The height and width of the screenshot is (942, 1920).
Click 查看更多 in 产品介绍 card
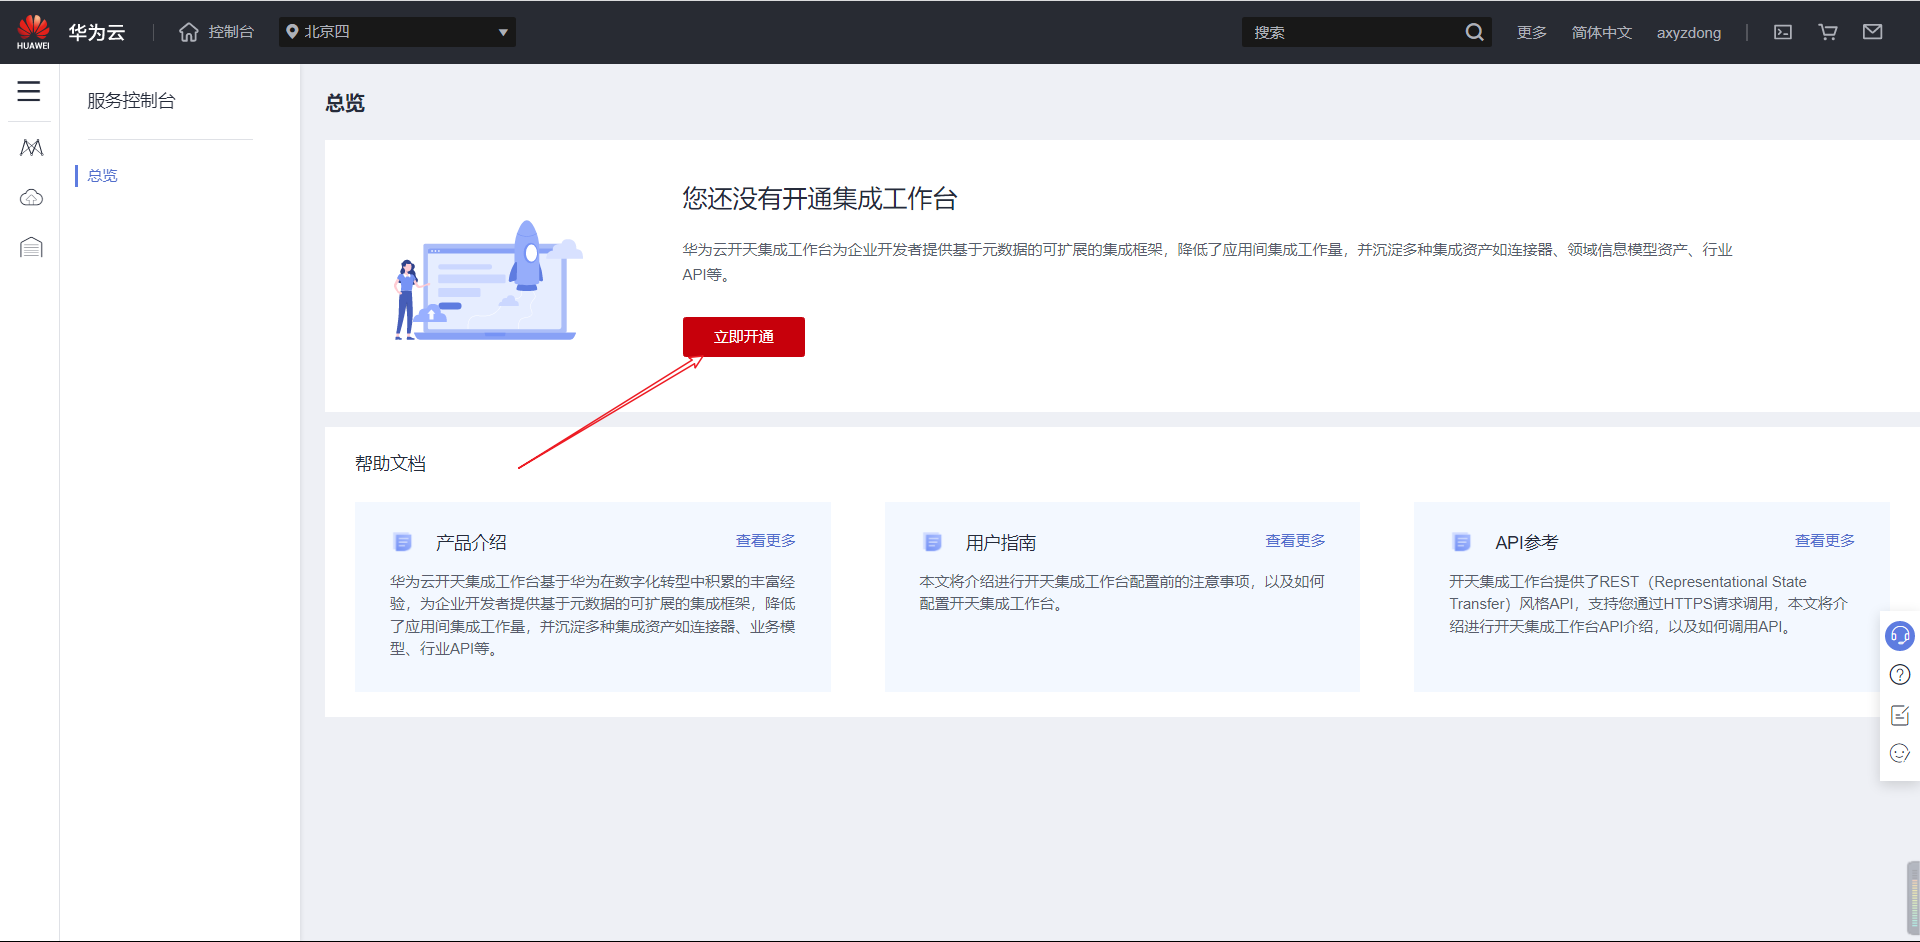click(x=766, y=540)
